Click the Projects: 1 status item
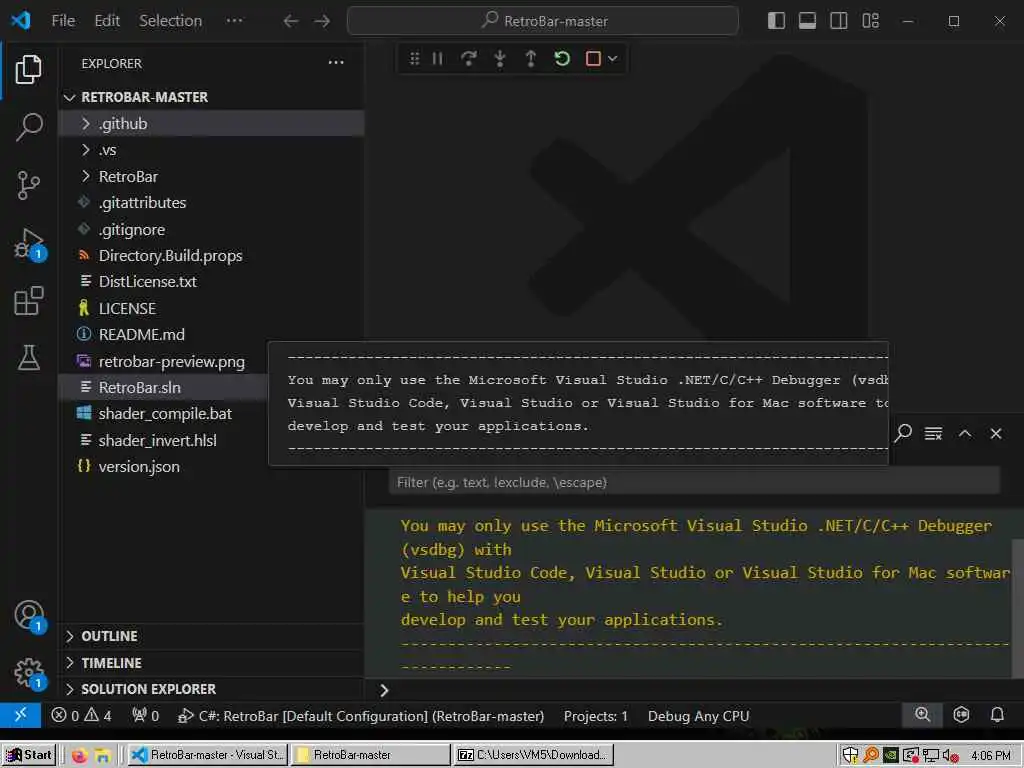Image resolution: width=1024 pixels, height=768 pixels. (x=595, y=716)
